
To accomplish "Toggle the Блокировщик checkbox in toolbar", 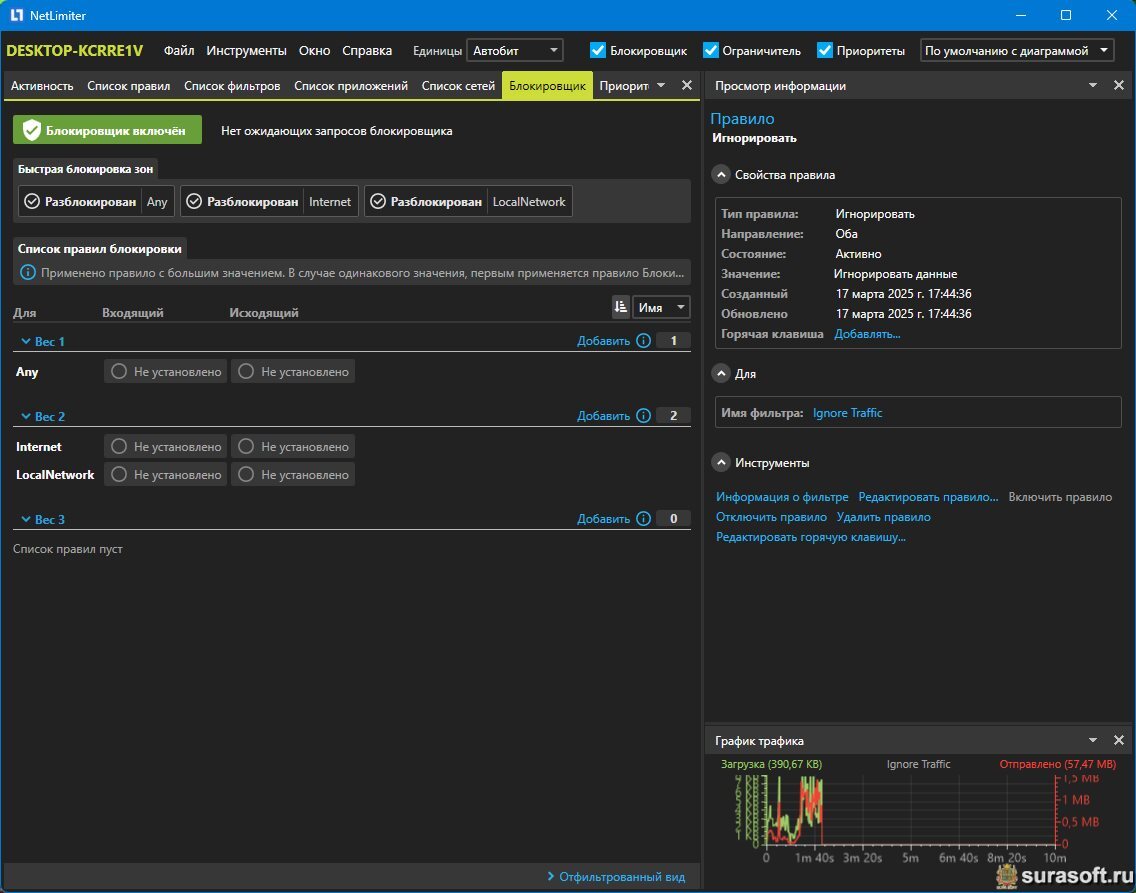I will tap(598, 51).
